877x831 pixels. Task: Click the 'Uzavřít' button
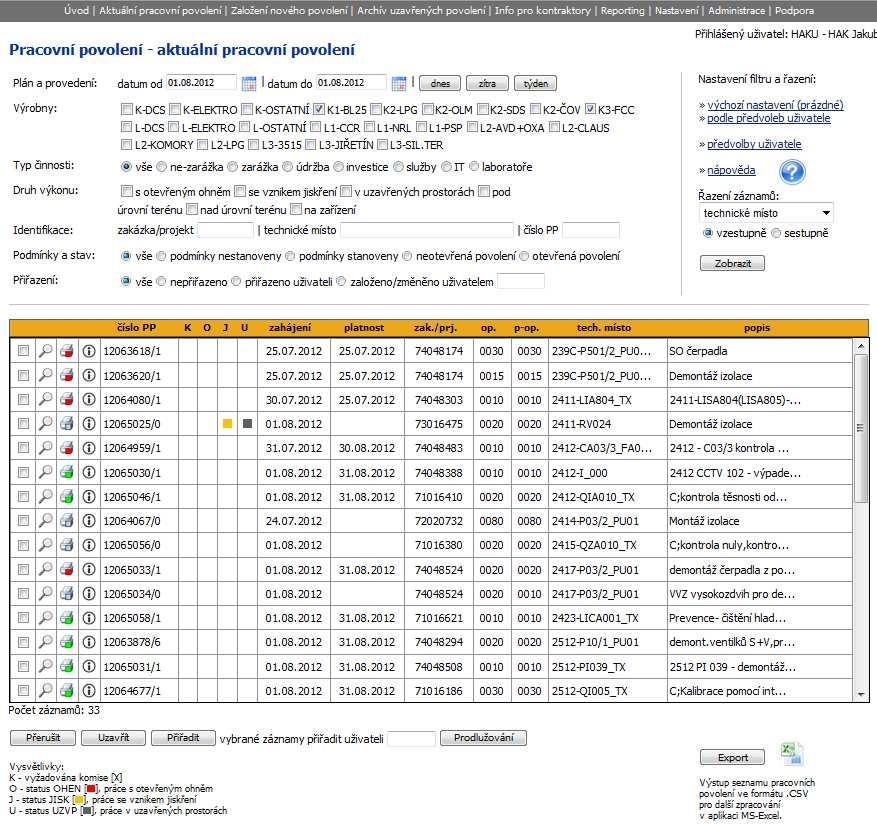pyautogui.click(x=114, y=738)
